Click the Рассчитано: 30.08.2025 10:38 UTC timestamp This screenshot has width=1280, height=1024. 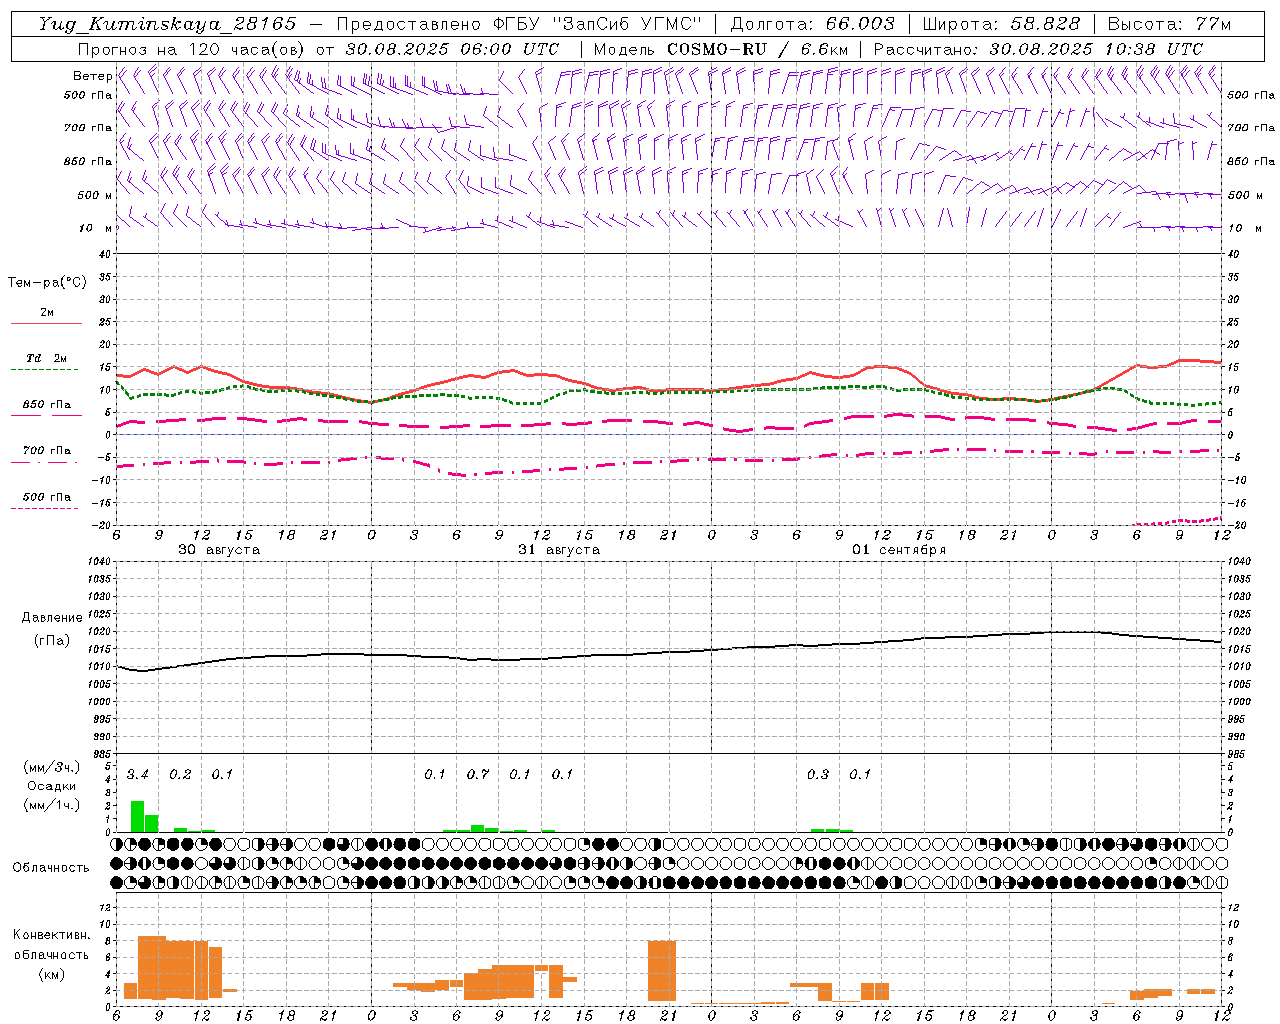[1038, 49]
